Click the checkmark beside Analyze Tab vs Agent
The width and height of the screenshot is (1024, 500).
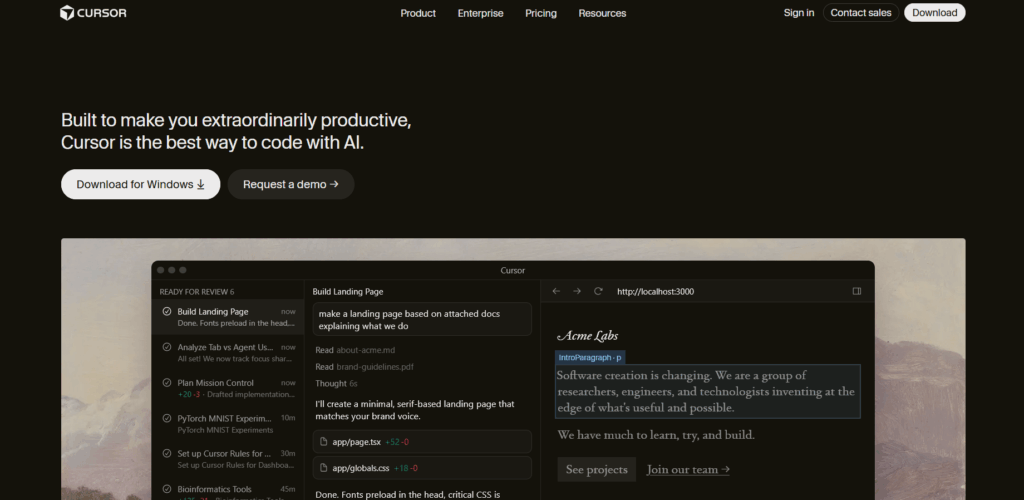click(x=167, y=347)
